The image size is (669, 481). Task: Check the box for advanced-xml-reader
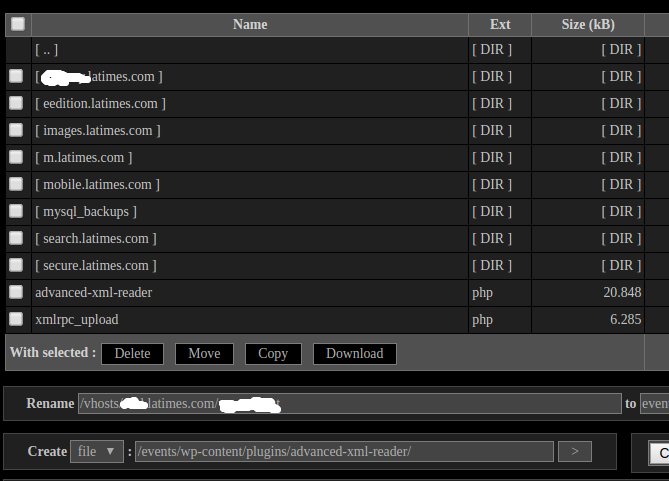pyautogui.click(x=16, y=292)
